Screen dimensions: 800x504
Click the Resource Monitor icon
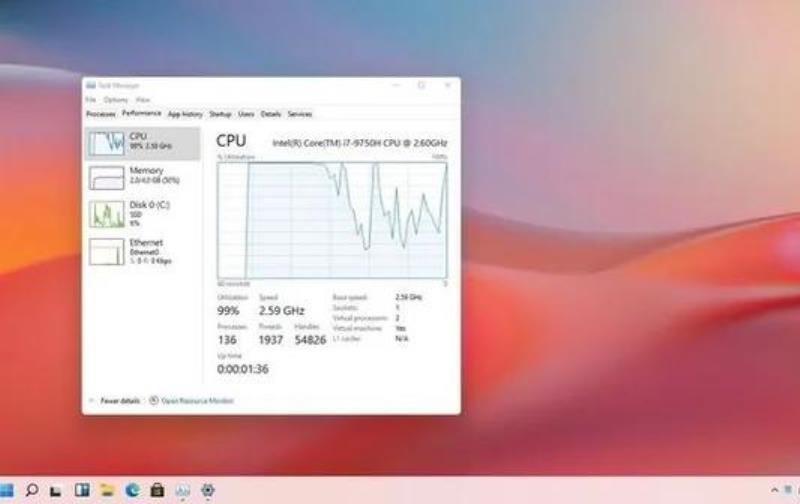click(154, 400)
